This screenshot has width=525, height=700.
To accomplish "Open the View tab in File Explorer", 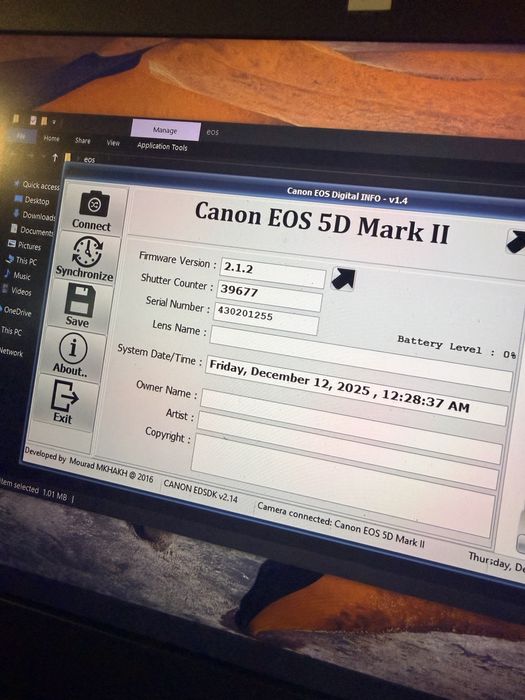I will pos(113,143).
